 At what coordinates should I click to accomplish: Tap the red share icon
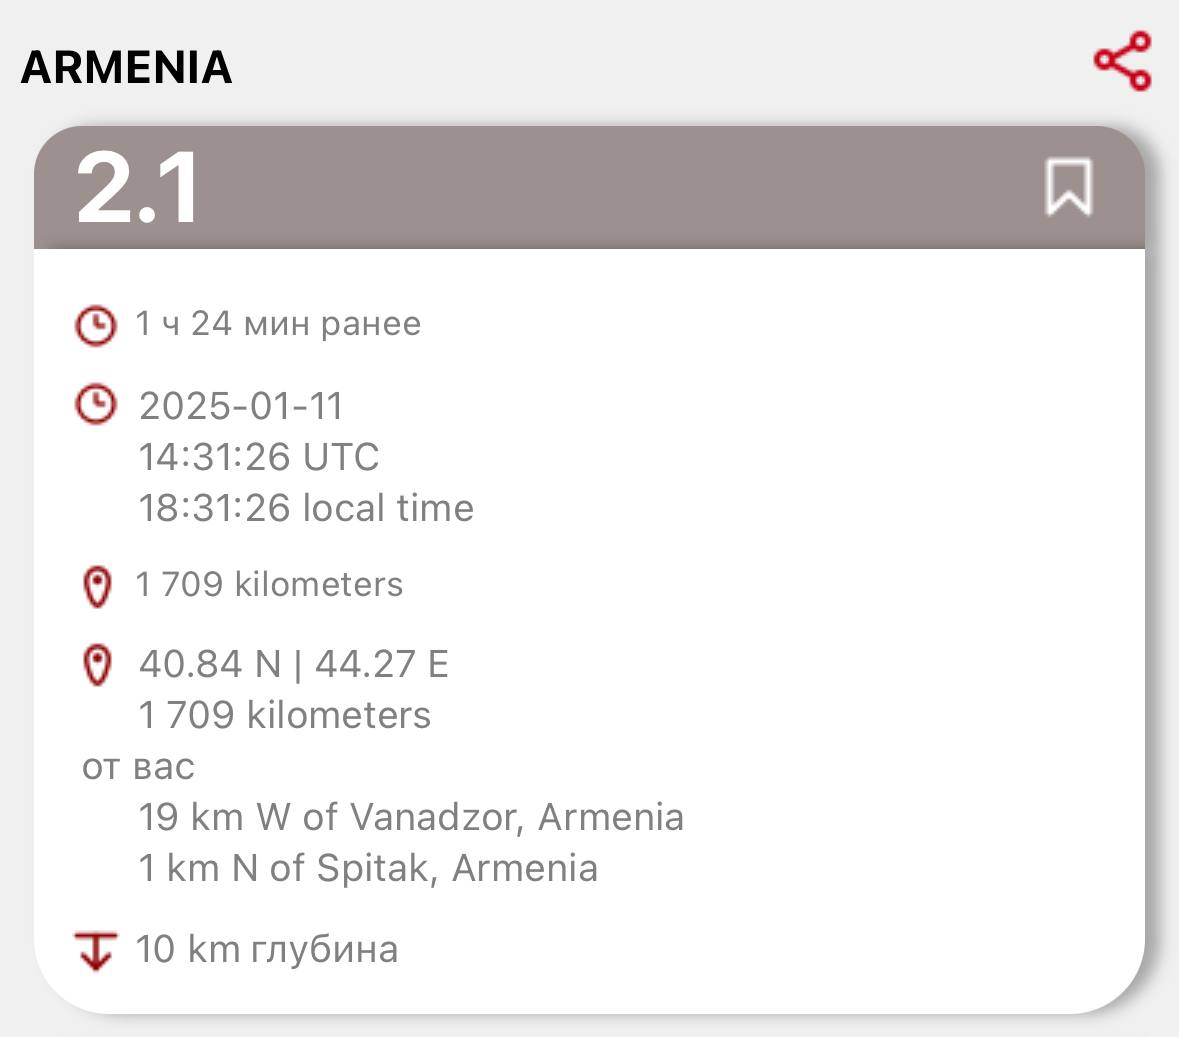point(1122,61)
